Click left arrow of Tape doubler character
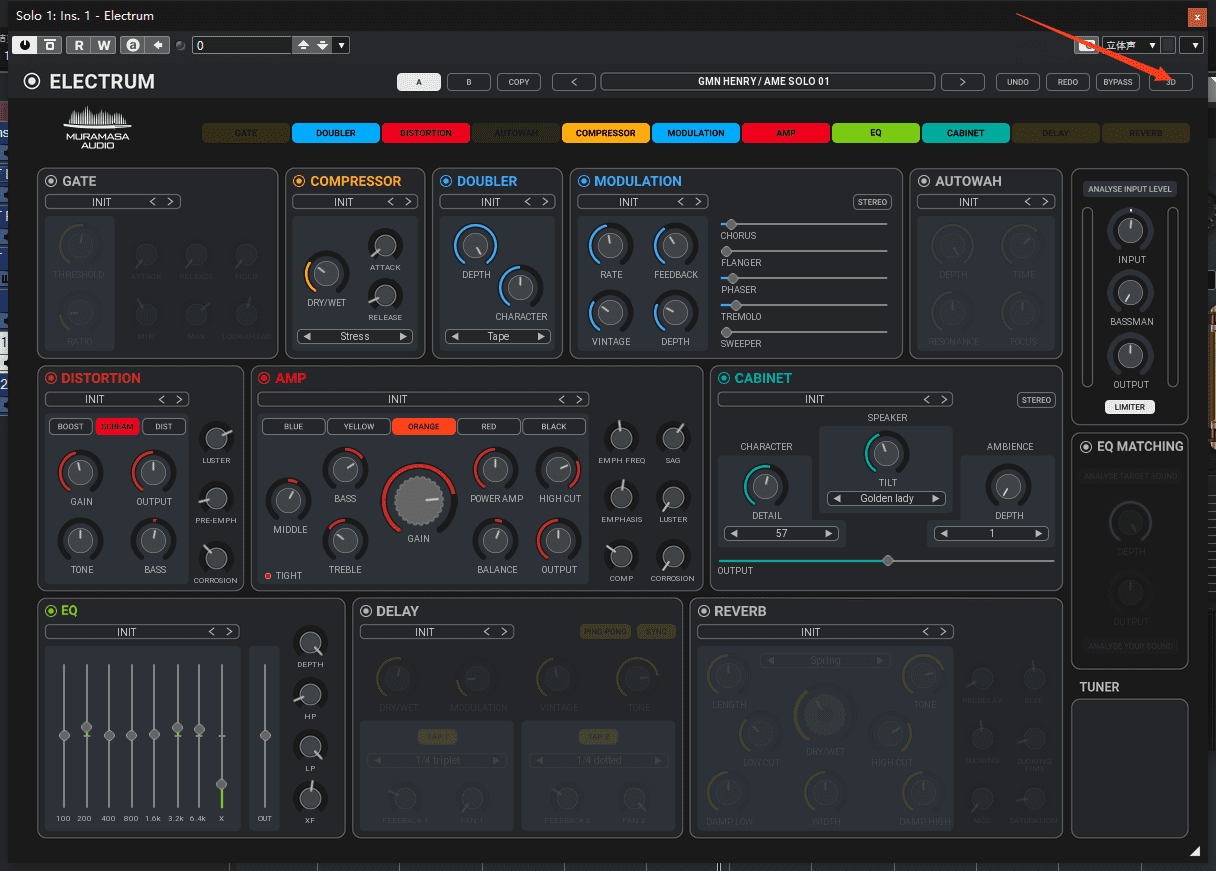The image size is (1216, 871). [455, 337]
